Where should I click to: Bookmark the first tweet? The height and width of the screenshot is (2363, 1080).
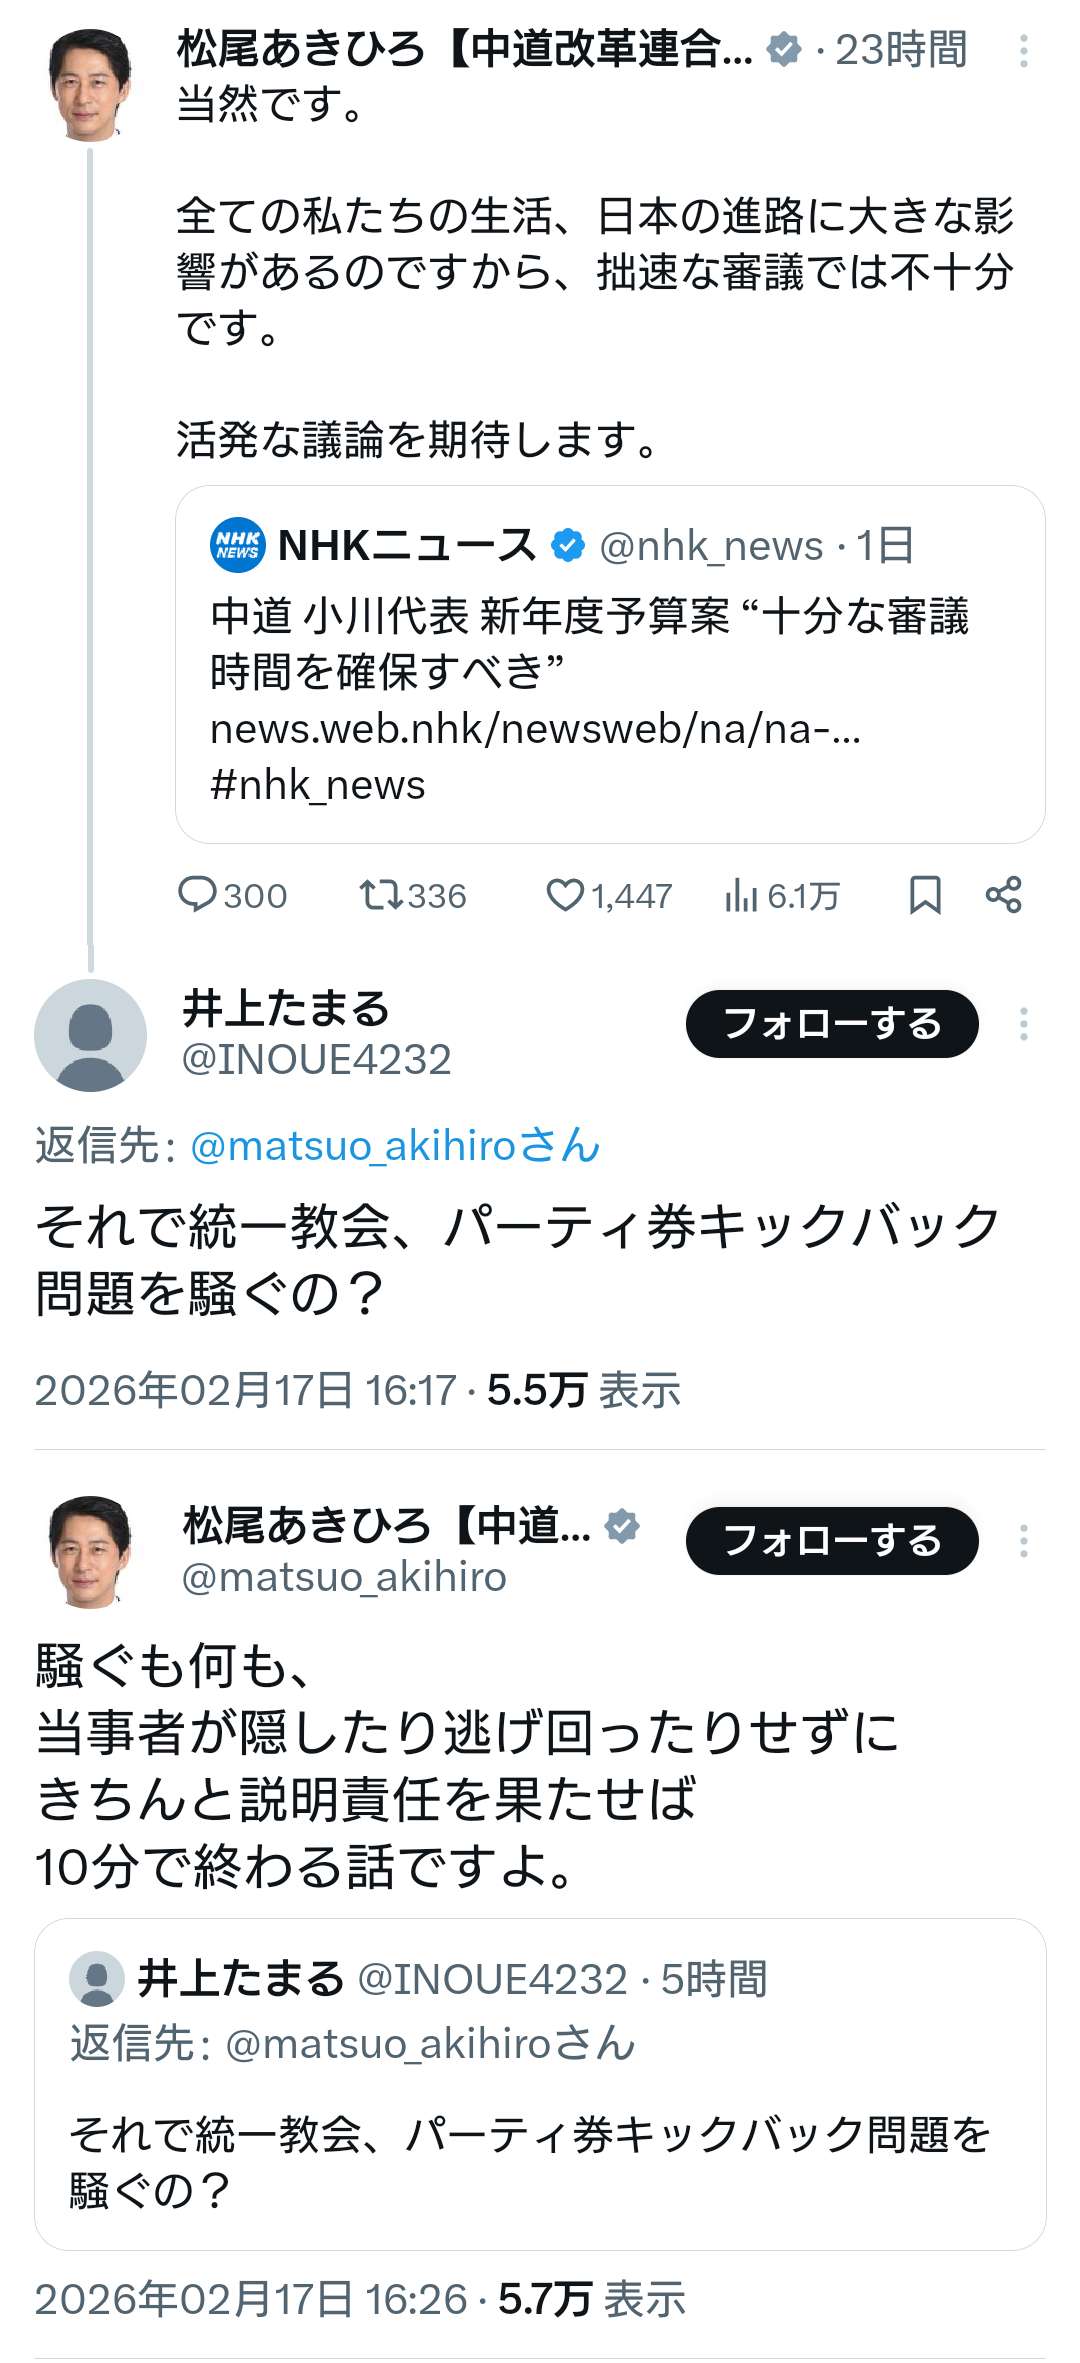click(x=925, y=895)
